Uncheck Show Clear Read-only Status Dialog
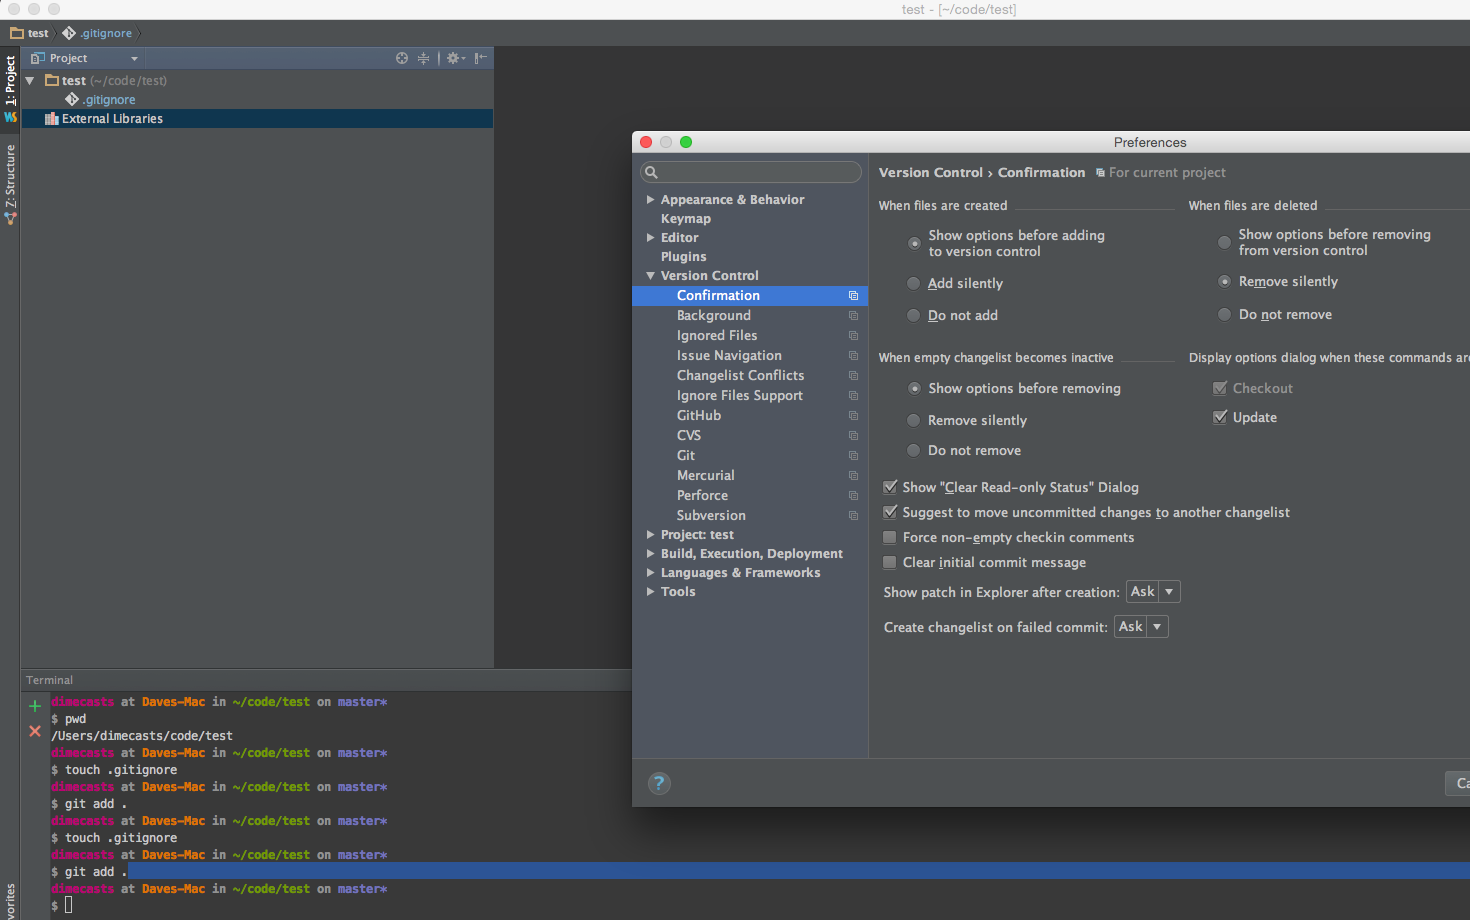1470x920 pixels. click(x=890, y=487)
